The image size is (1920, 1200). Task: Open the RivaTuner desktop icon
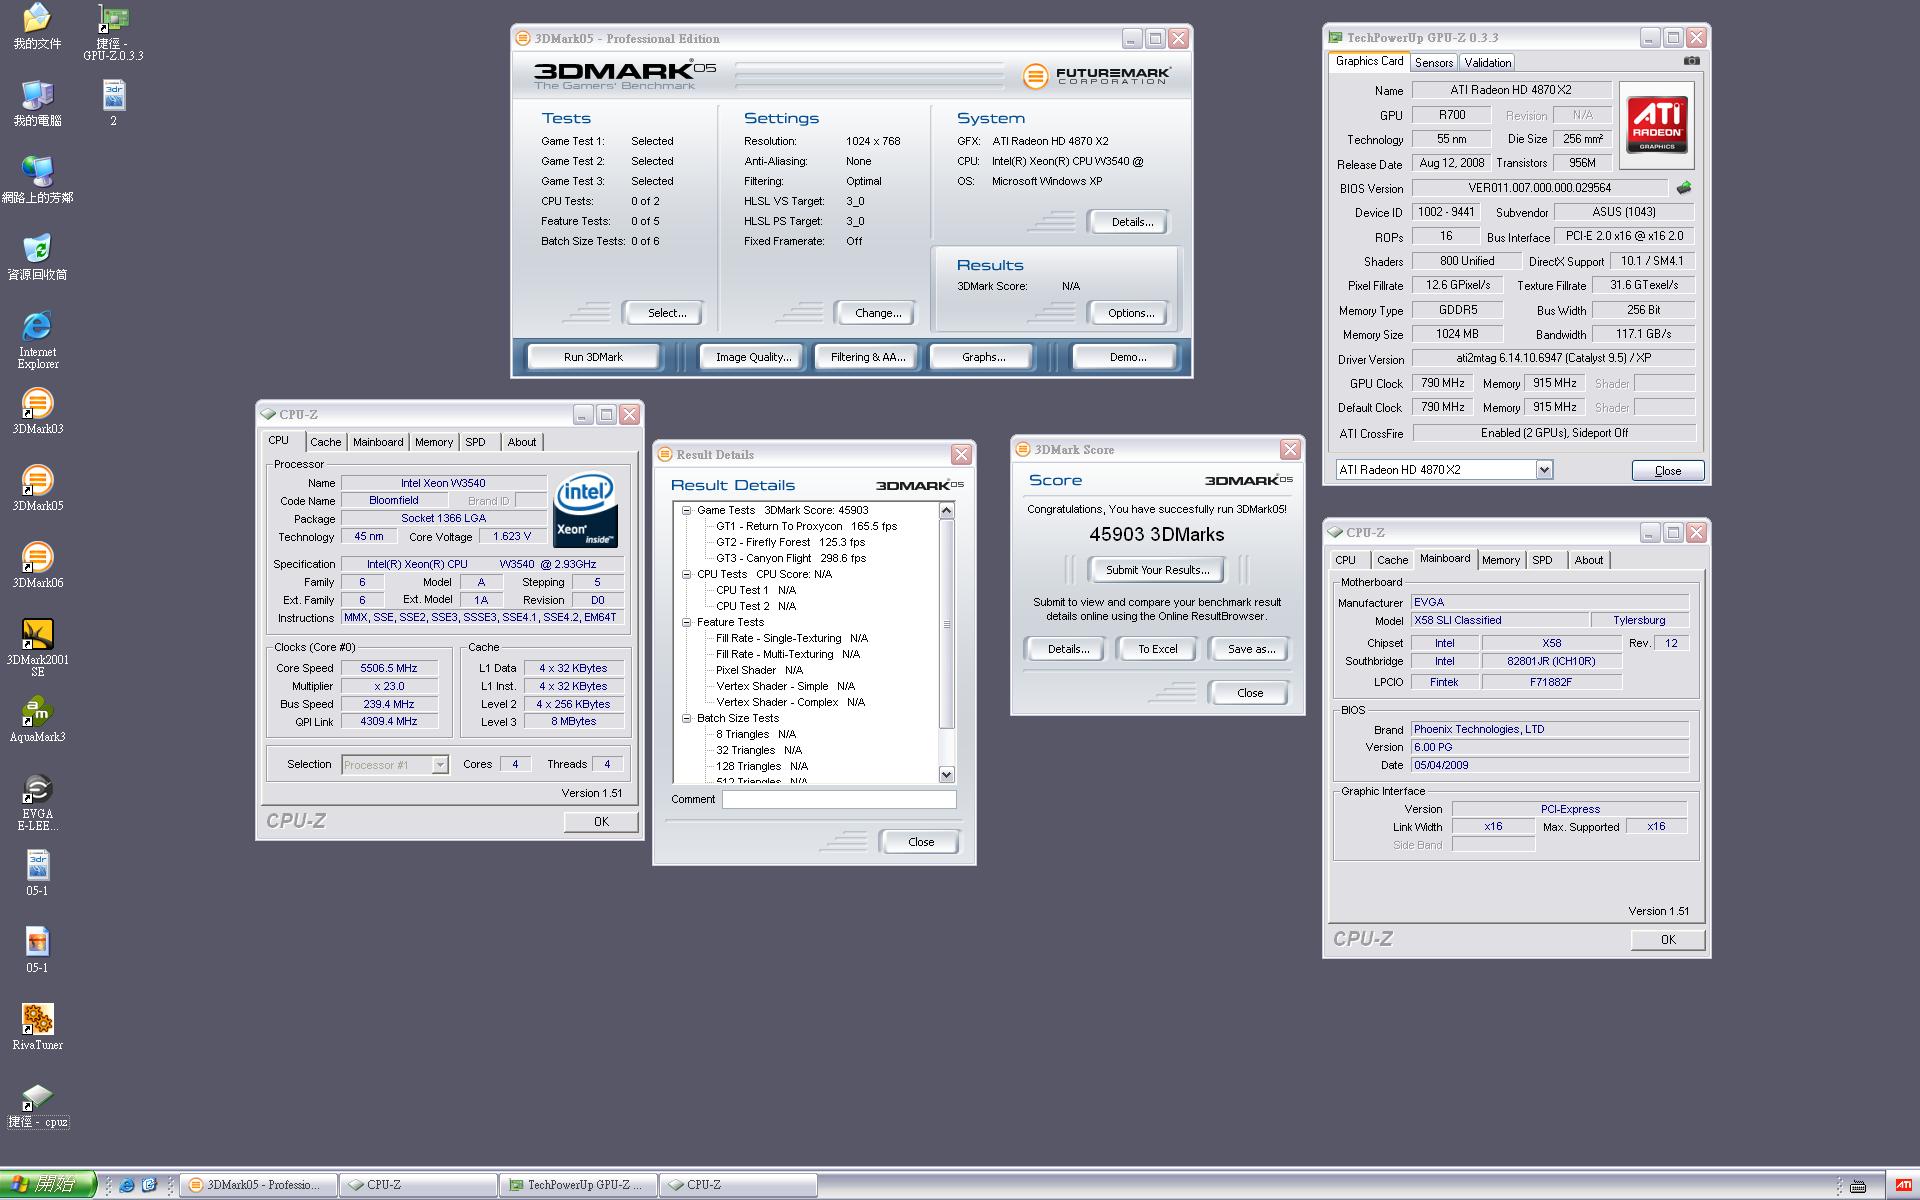37,1026
